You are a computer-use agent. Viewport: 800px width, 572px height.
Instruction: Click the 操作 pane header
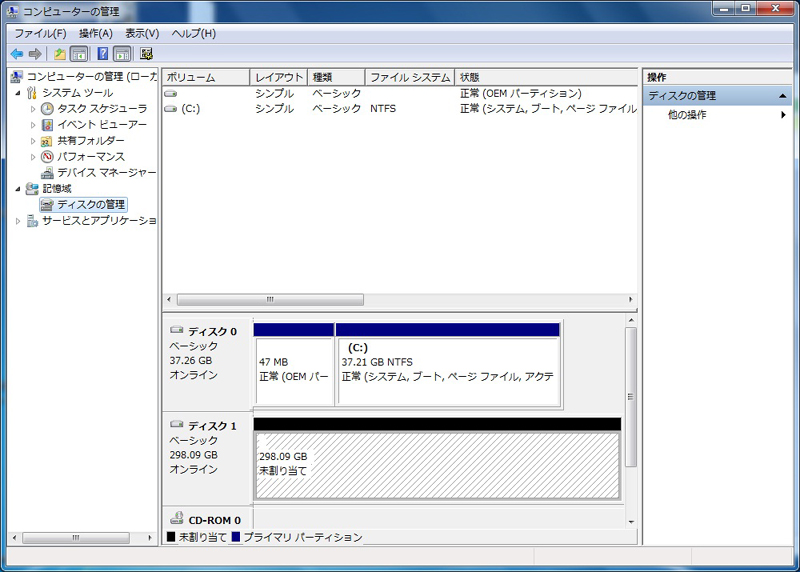pos(718,78)
